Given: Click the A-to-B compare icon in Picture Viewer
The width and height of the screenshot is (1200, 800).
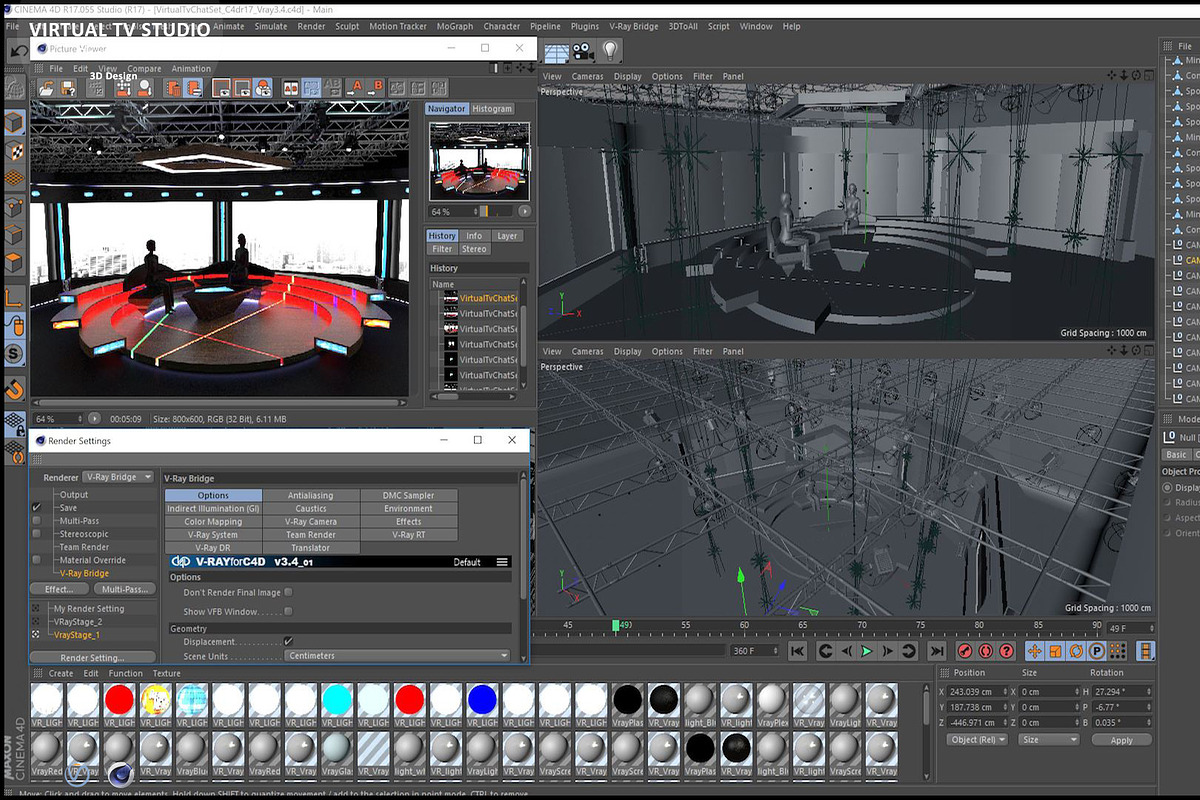Looking at the screenshot, I should point(332,88).
